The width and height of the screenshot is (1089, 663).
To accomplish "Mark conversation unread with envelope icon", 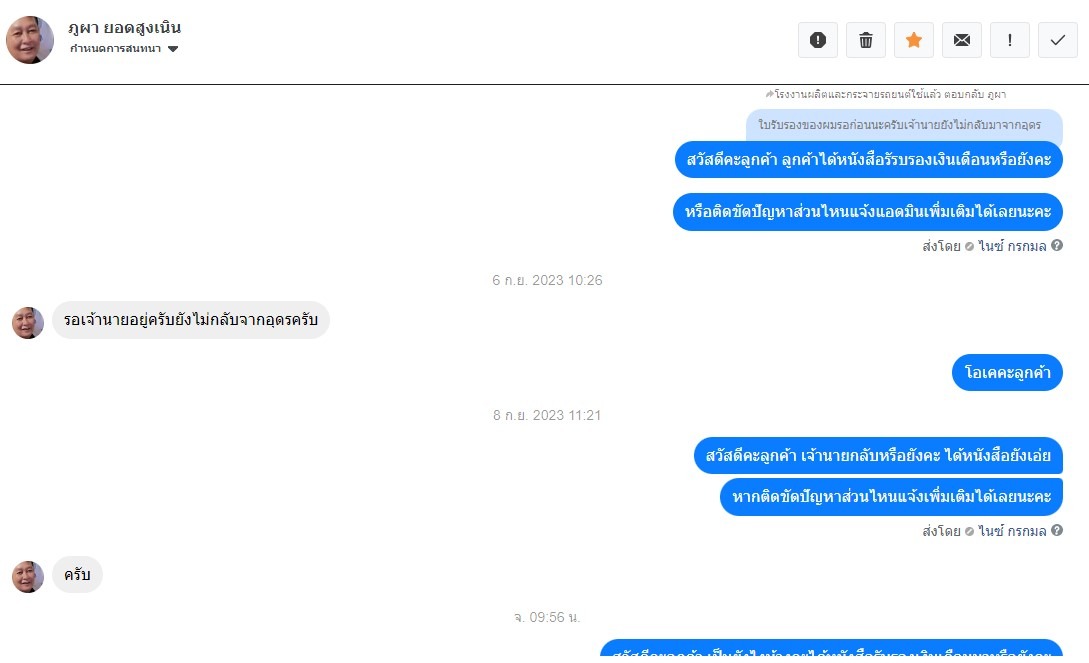I will [961, 40].
